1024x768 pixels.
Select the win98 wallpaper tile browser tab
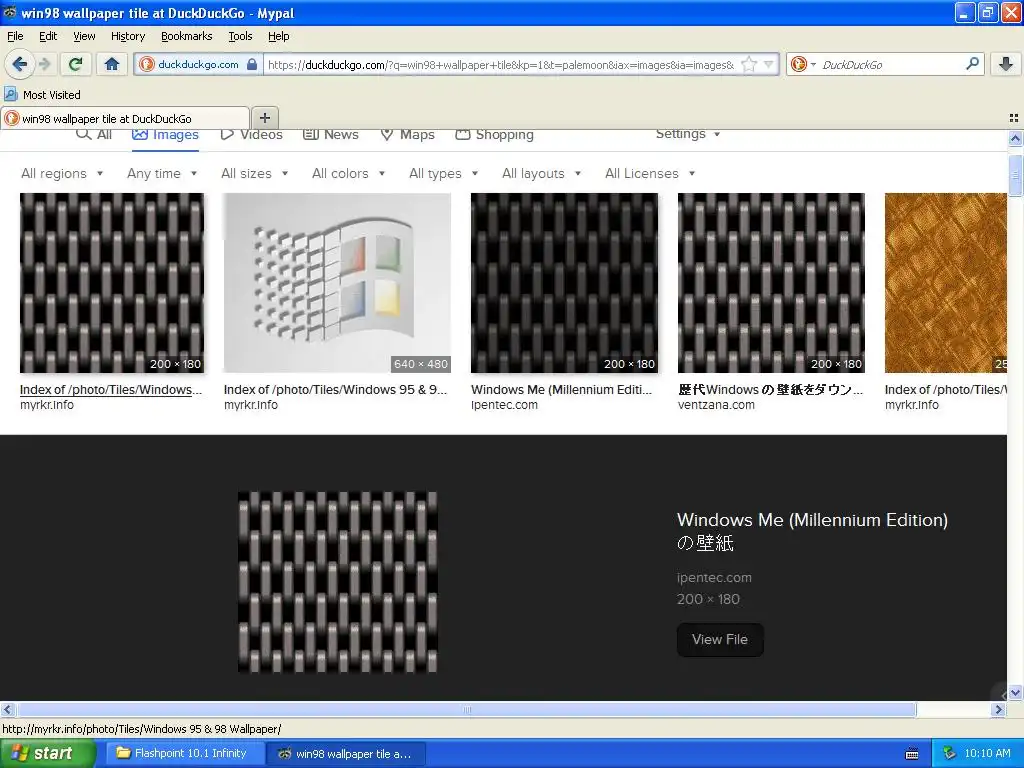[125, 118]
